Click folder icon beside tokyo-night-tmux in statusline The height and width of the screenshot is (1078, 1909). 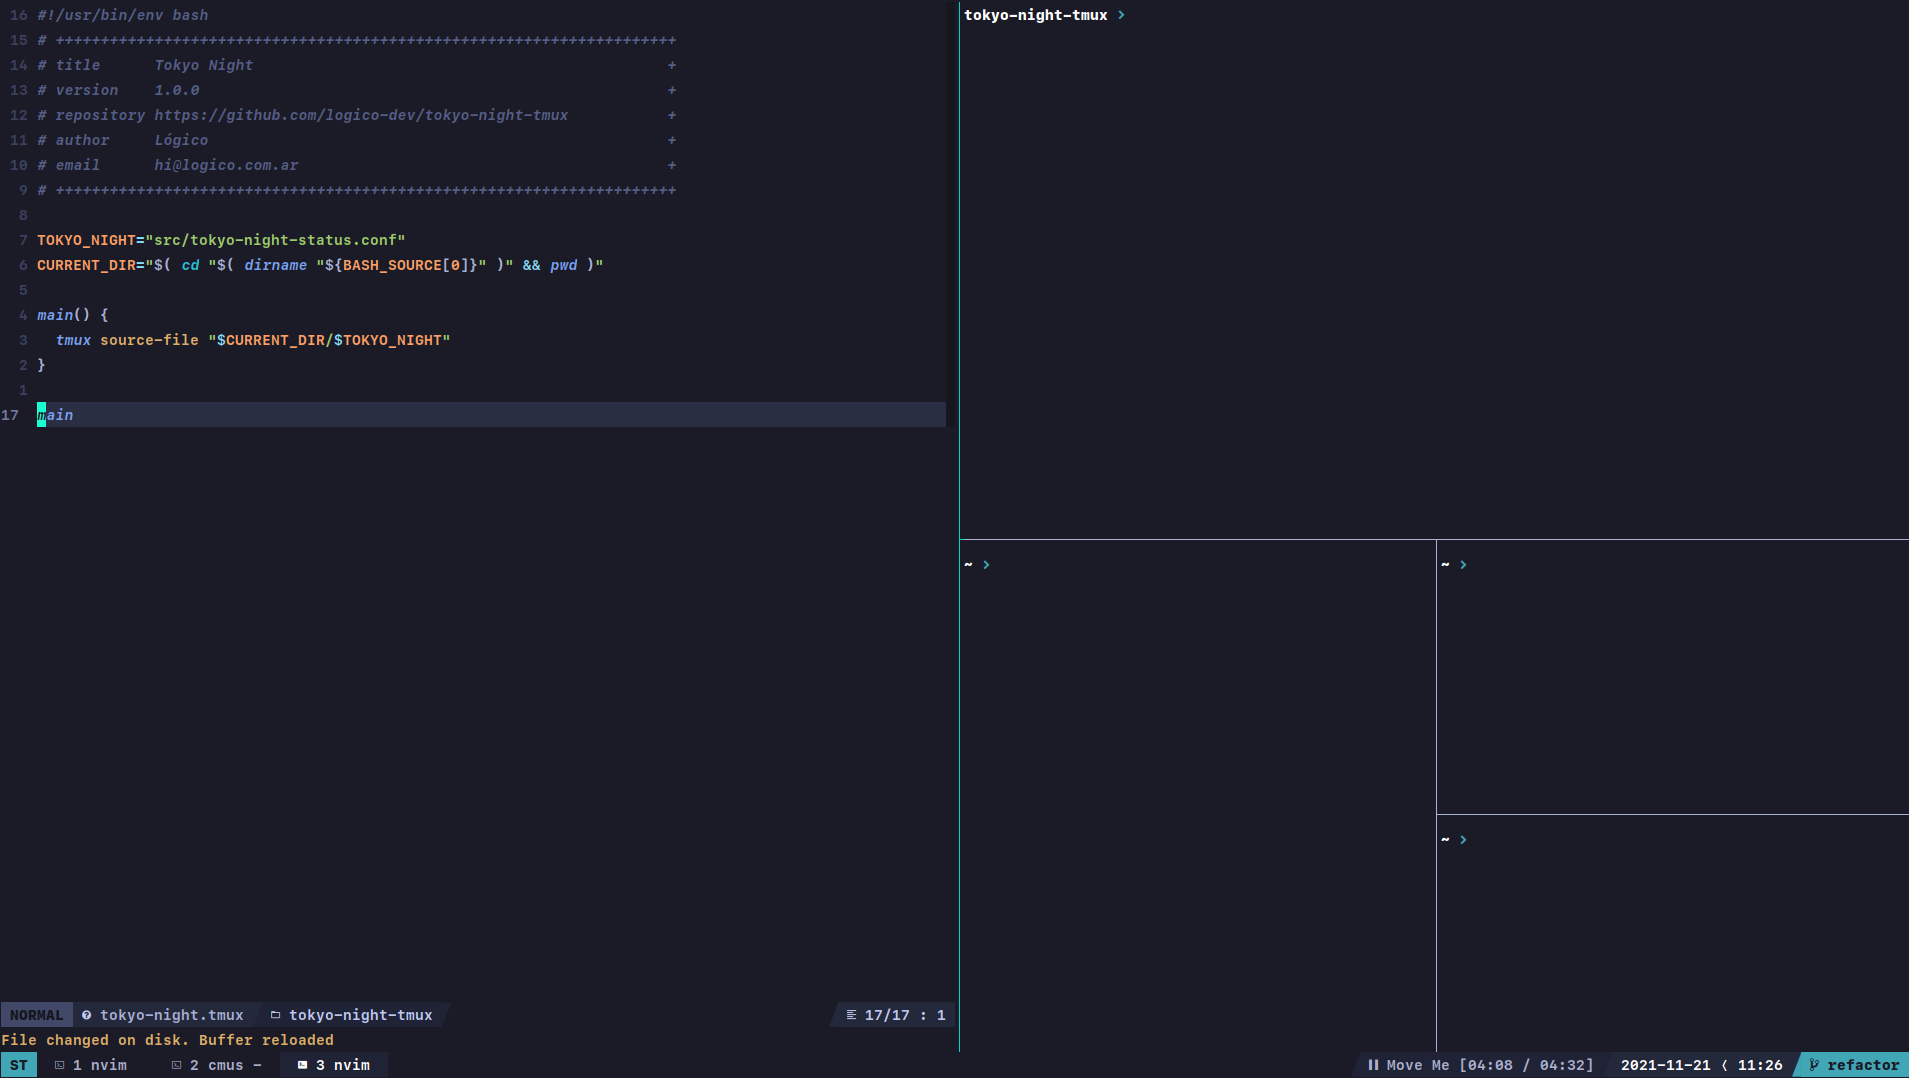276,1015
